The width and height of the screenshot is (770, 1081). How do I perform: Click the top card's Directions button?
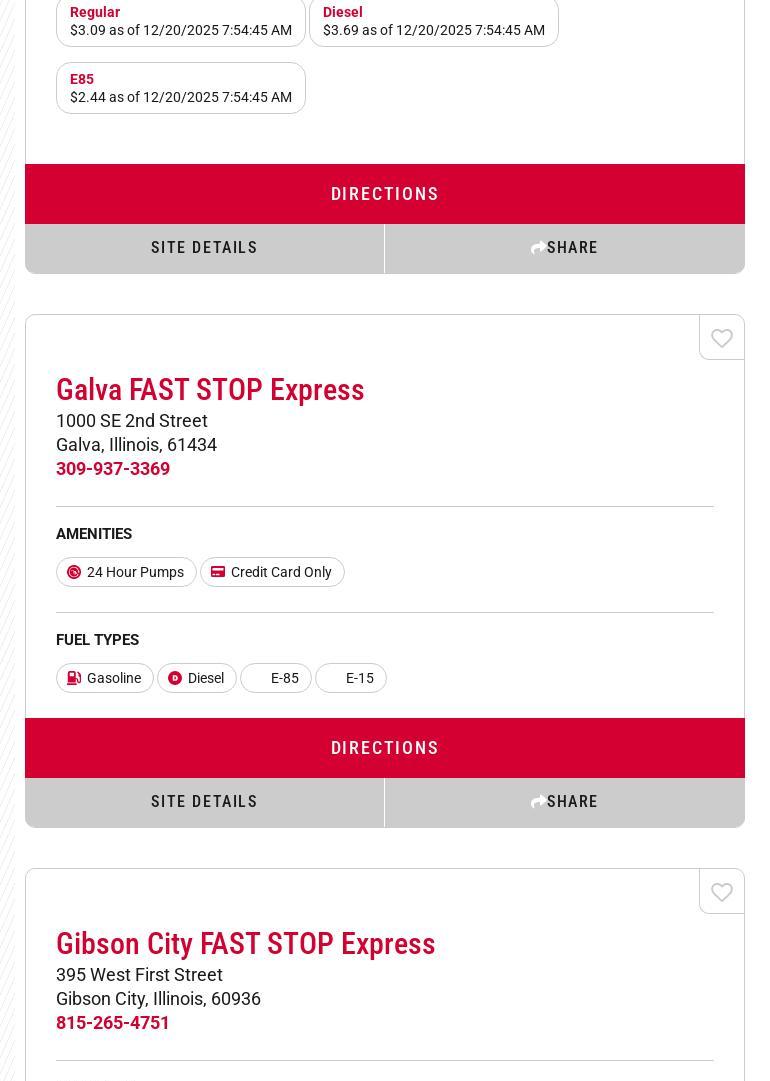click(x=385, y=194)
